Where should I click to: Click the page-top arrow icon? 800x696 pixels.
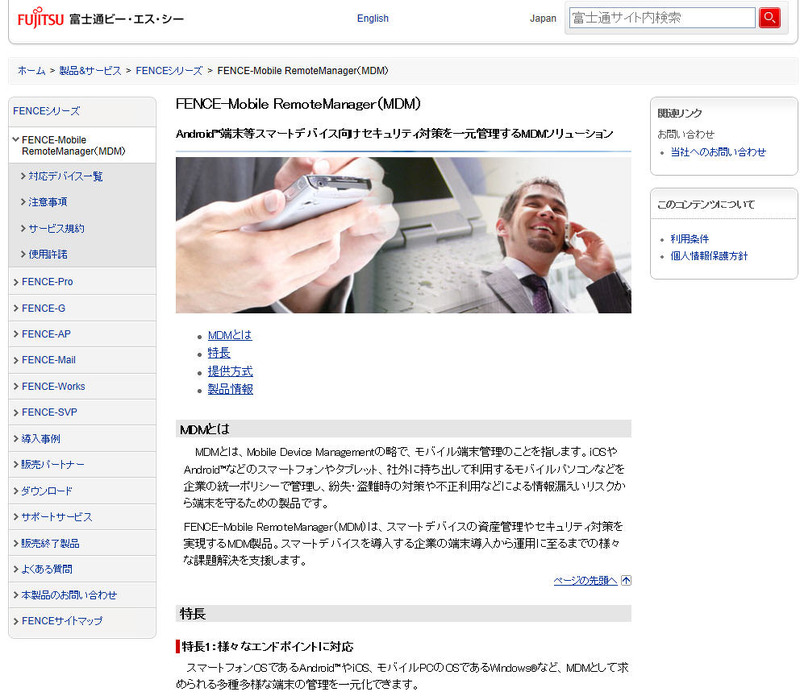point(626,580)
